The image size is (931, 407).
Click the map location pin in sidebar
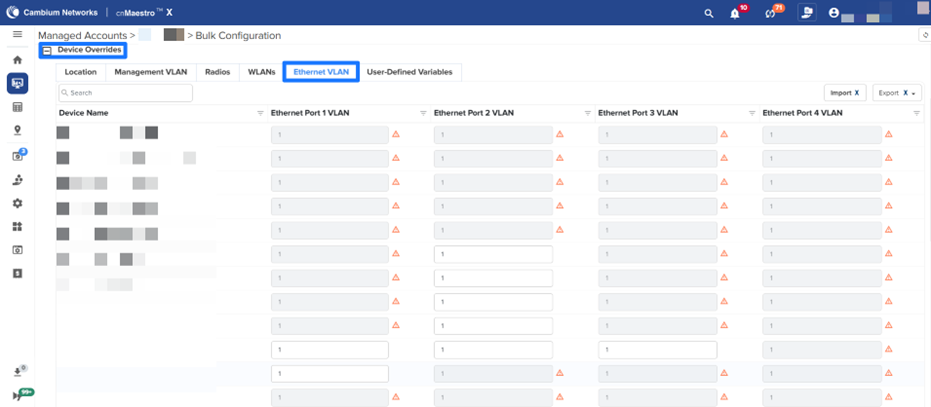click(x=17, y=131)
